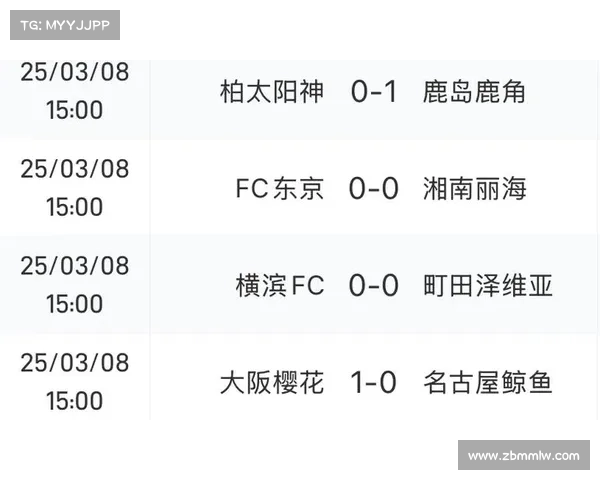Click the TG: MYYJJPP watermark label
Viewport: 600px width, 480px height.
tap(65, 25)
